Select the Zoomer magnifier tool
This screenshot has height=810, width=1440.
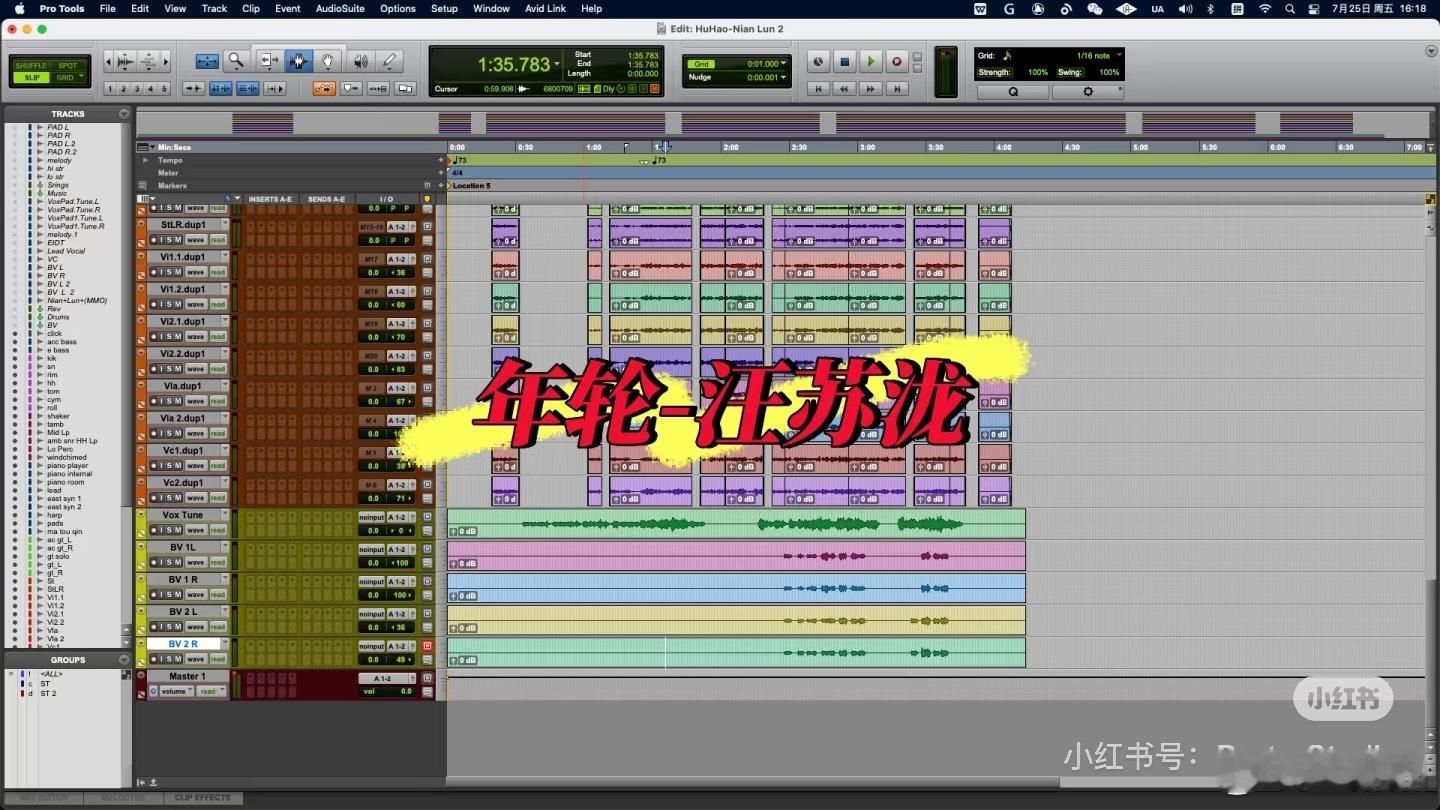pos(236,61)
